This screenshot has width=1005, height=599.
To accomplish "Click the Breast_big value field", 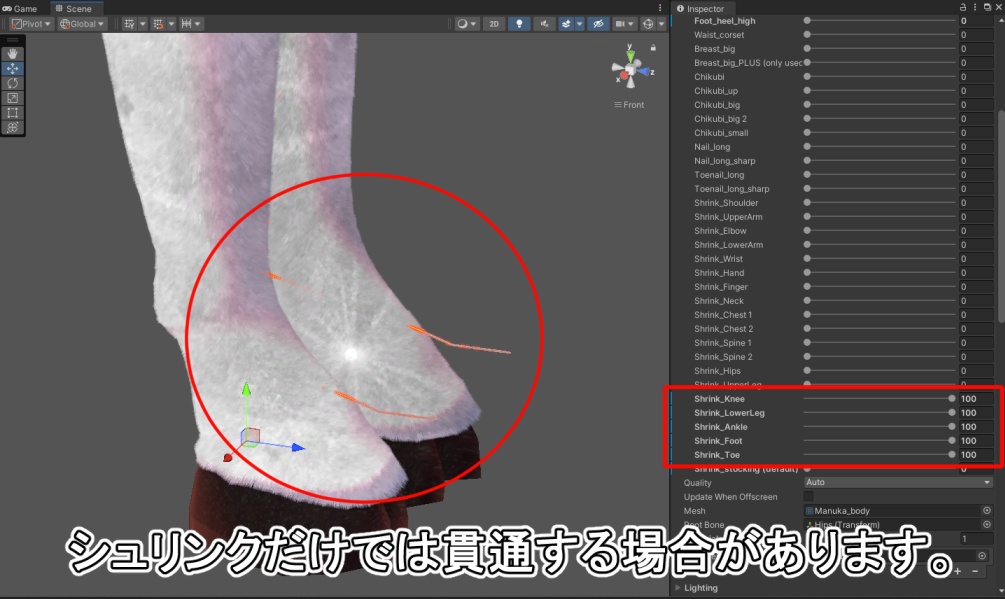I will click(976, 49).
